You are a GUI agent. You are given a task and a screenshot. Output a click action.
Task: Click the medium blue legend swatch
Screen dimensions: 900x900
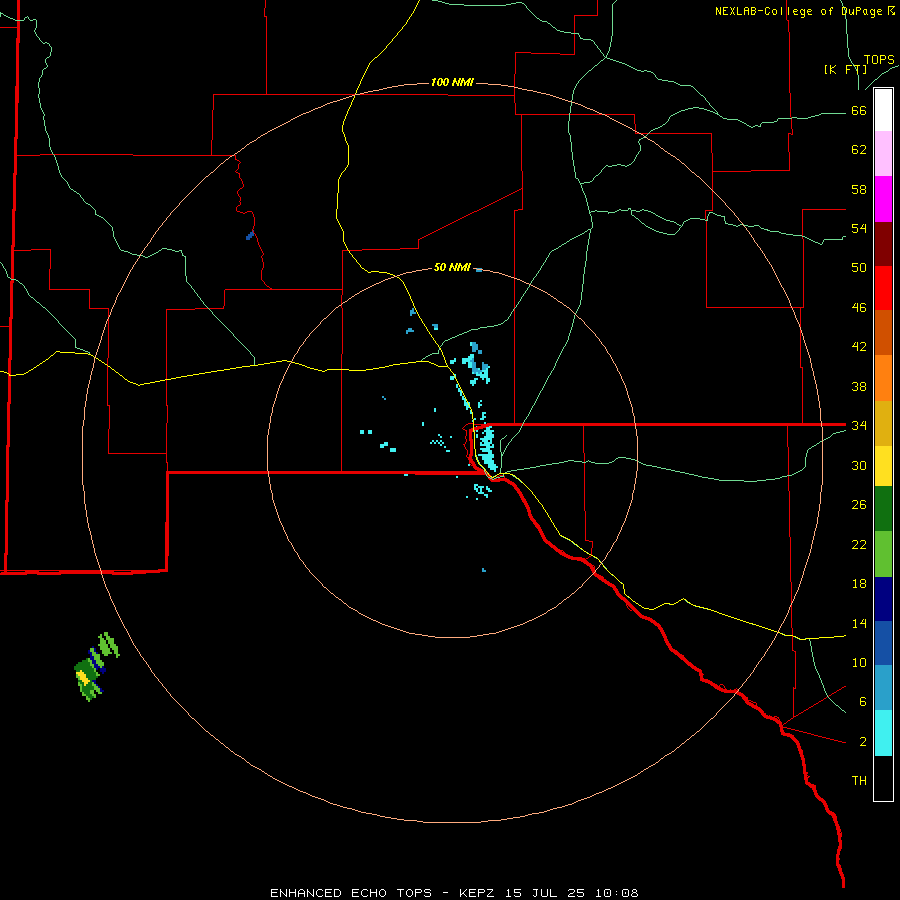[x=883, y=643]
